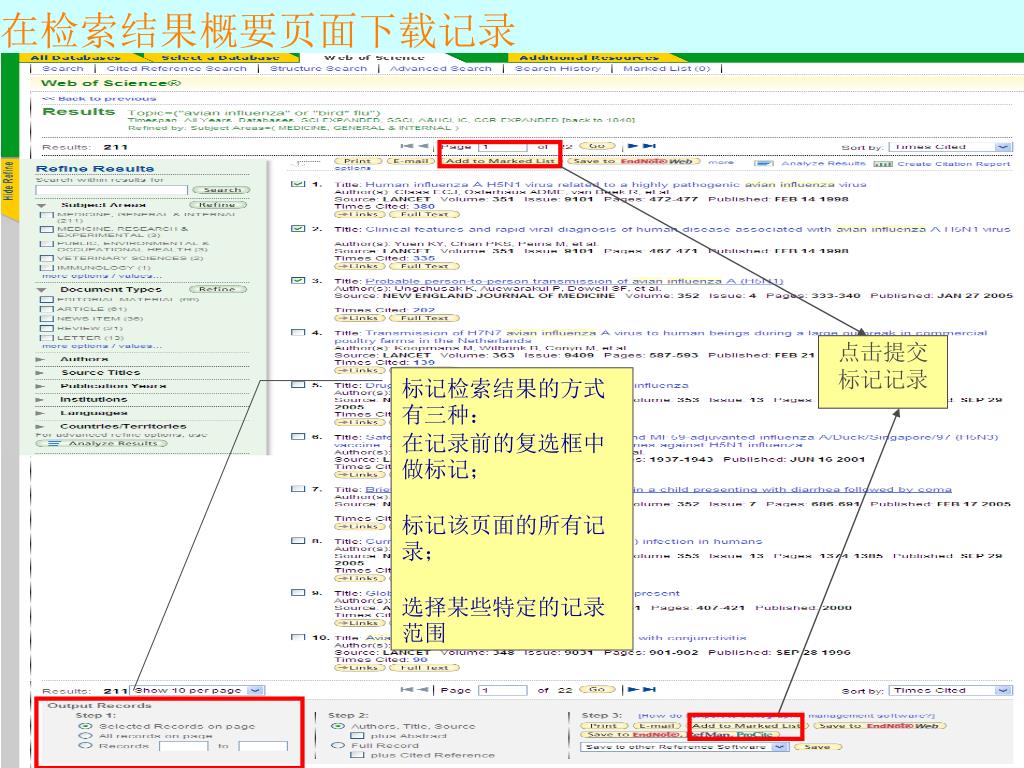This screenshot has height=768, width=1024.
Task: Click last page icon in lower pagination bar
Action: [x=649, y=689]
